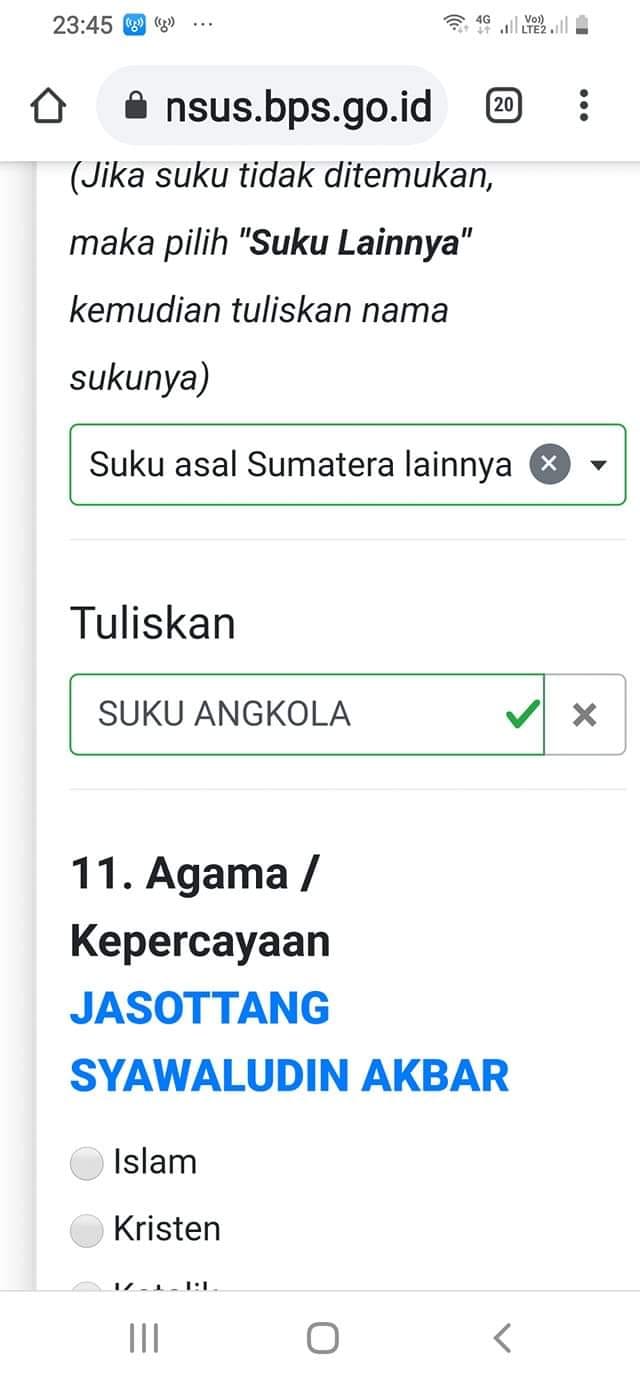Image resolution: width=640 pixels, height=1386 pixels.
Task: Select the Kristen radio option
Action: 87,1230
